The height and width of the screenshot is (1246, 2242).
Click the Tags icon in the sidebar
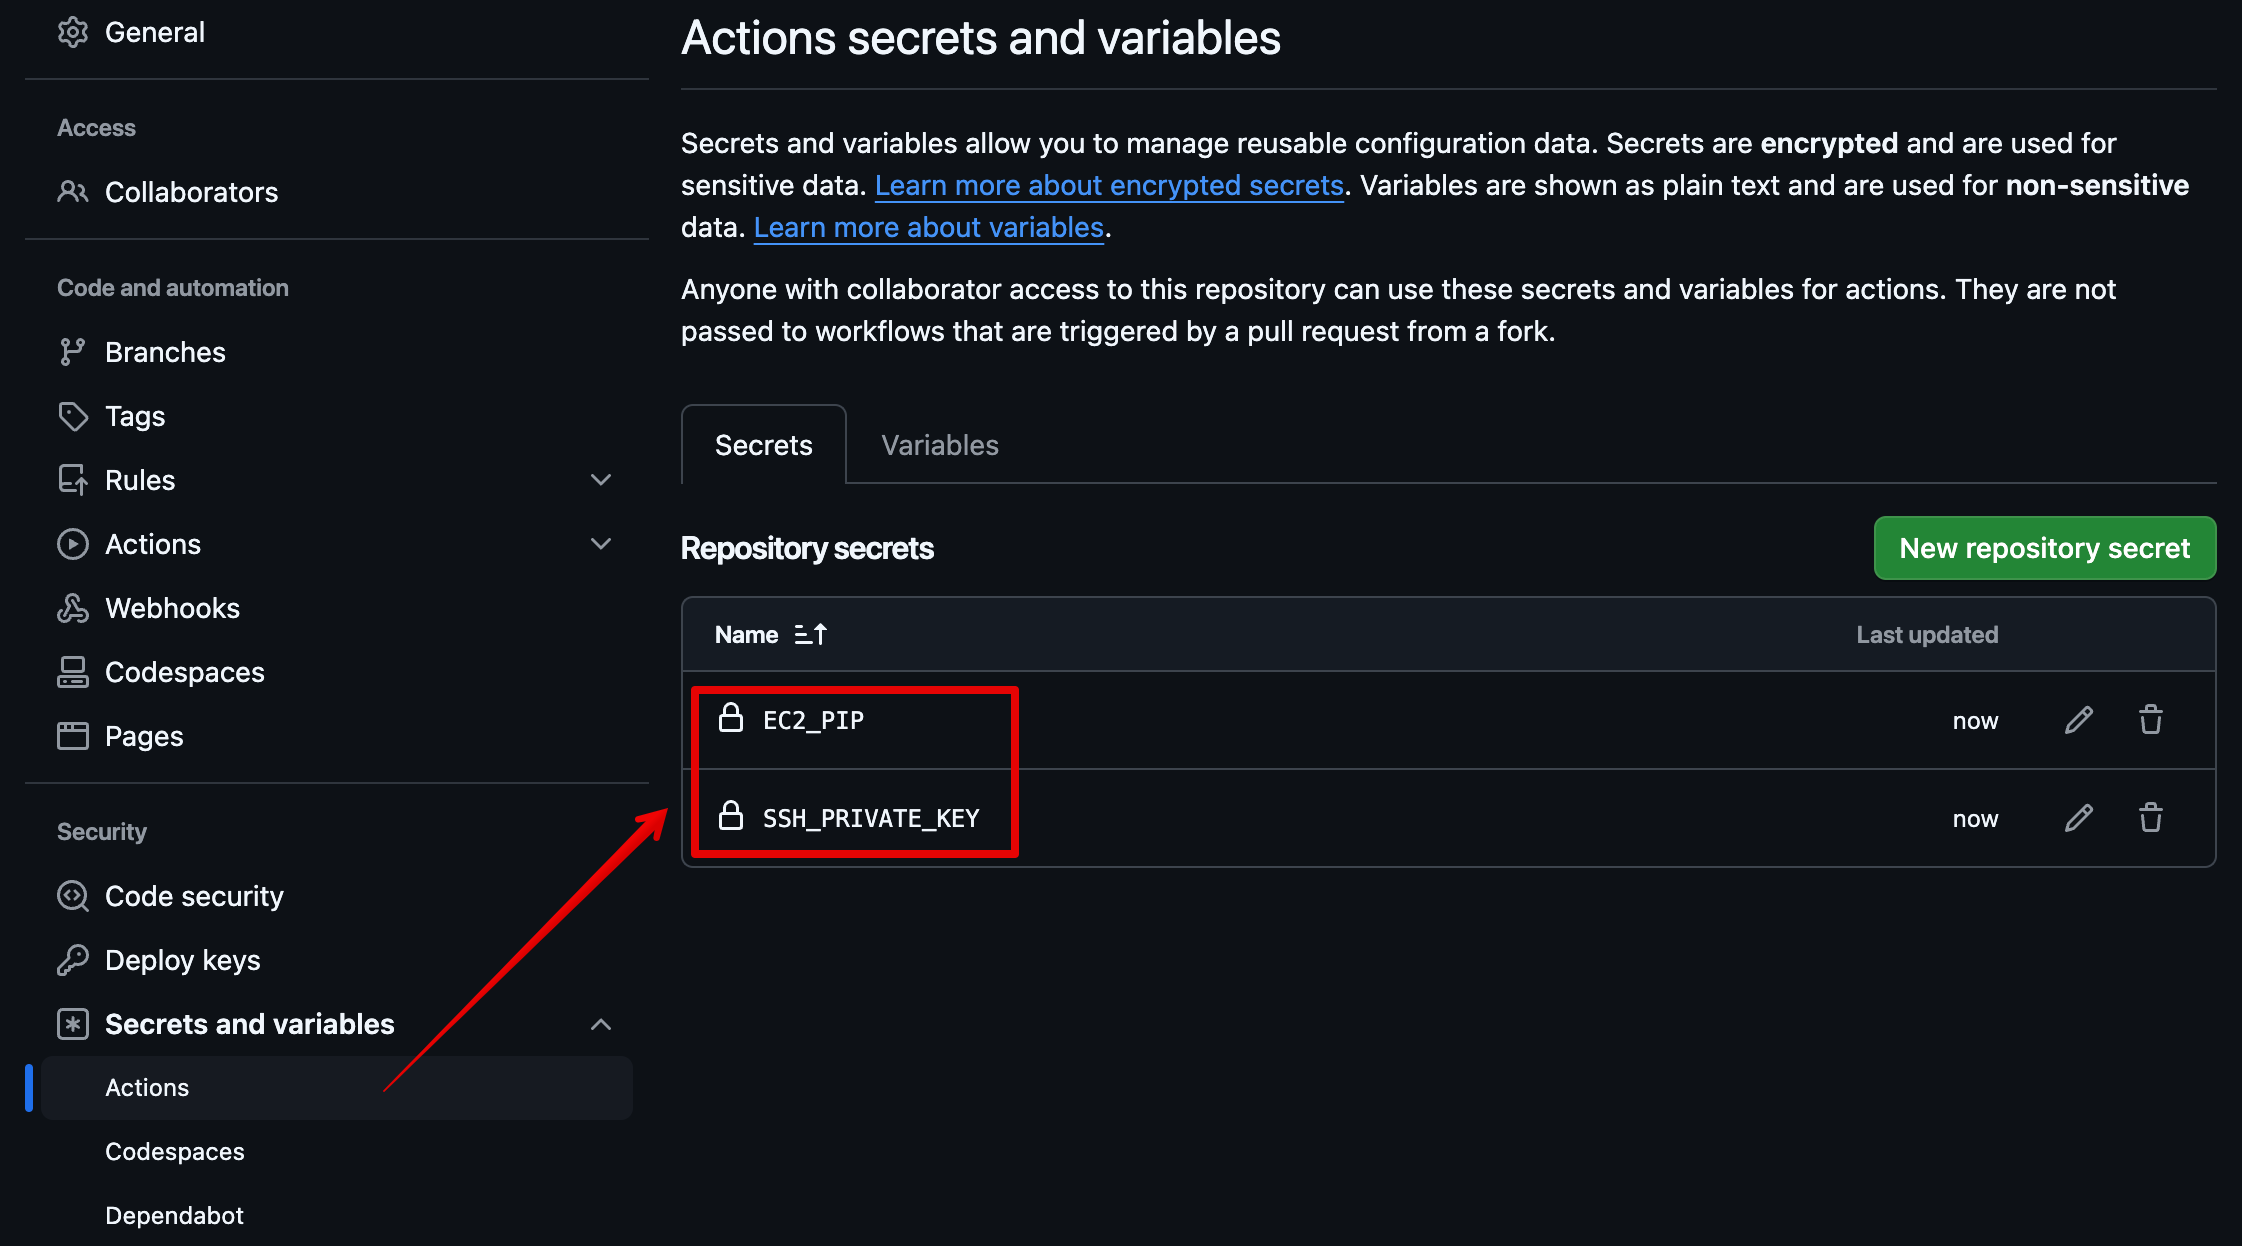(x=73, y=416)
